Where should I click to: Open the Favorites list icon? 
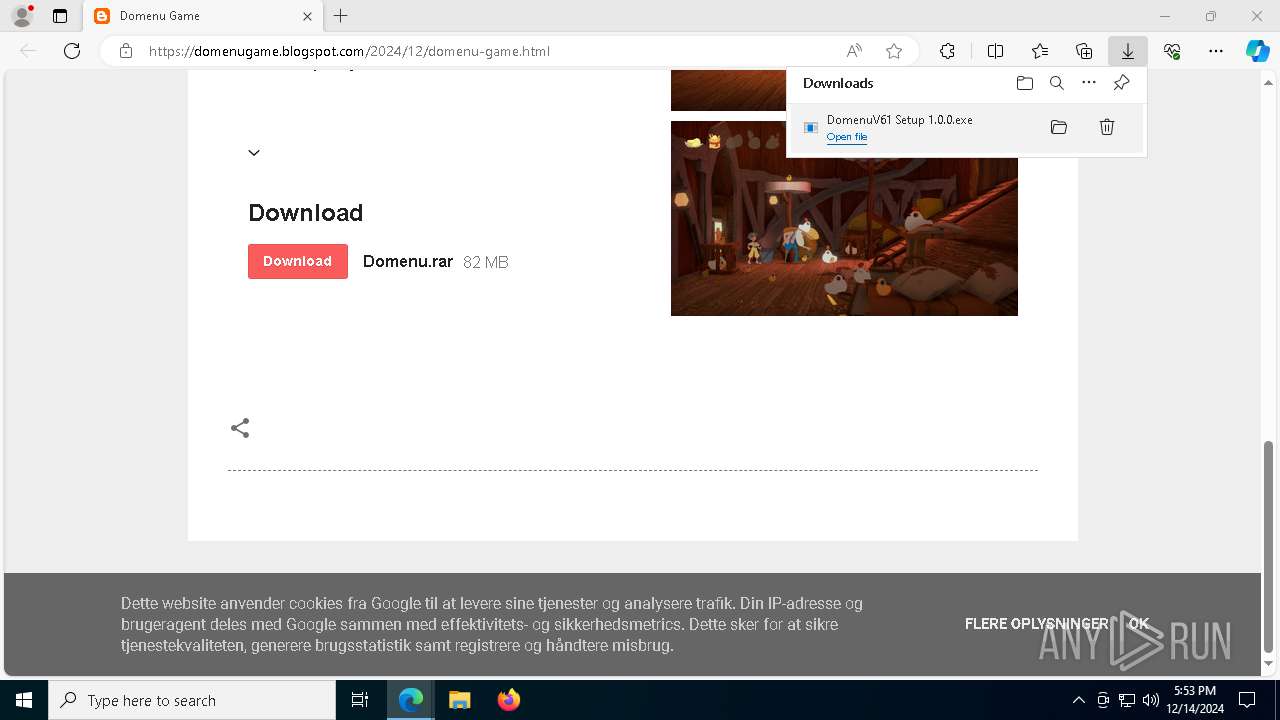click(x=1040, y=51)
